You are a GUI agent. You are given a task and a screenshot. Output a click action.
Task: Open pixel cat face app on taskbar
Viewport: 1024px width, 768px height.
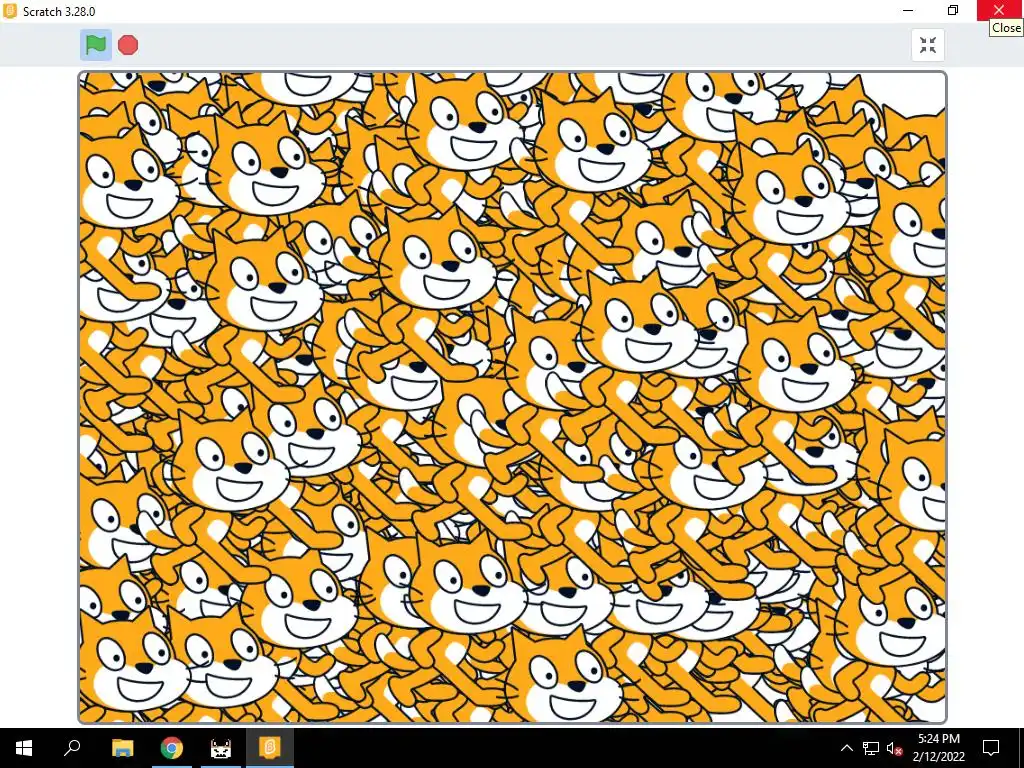[221, 748]
